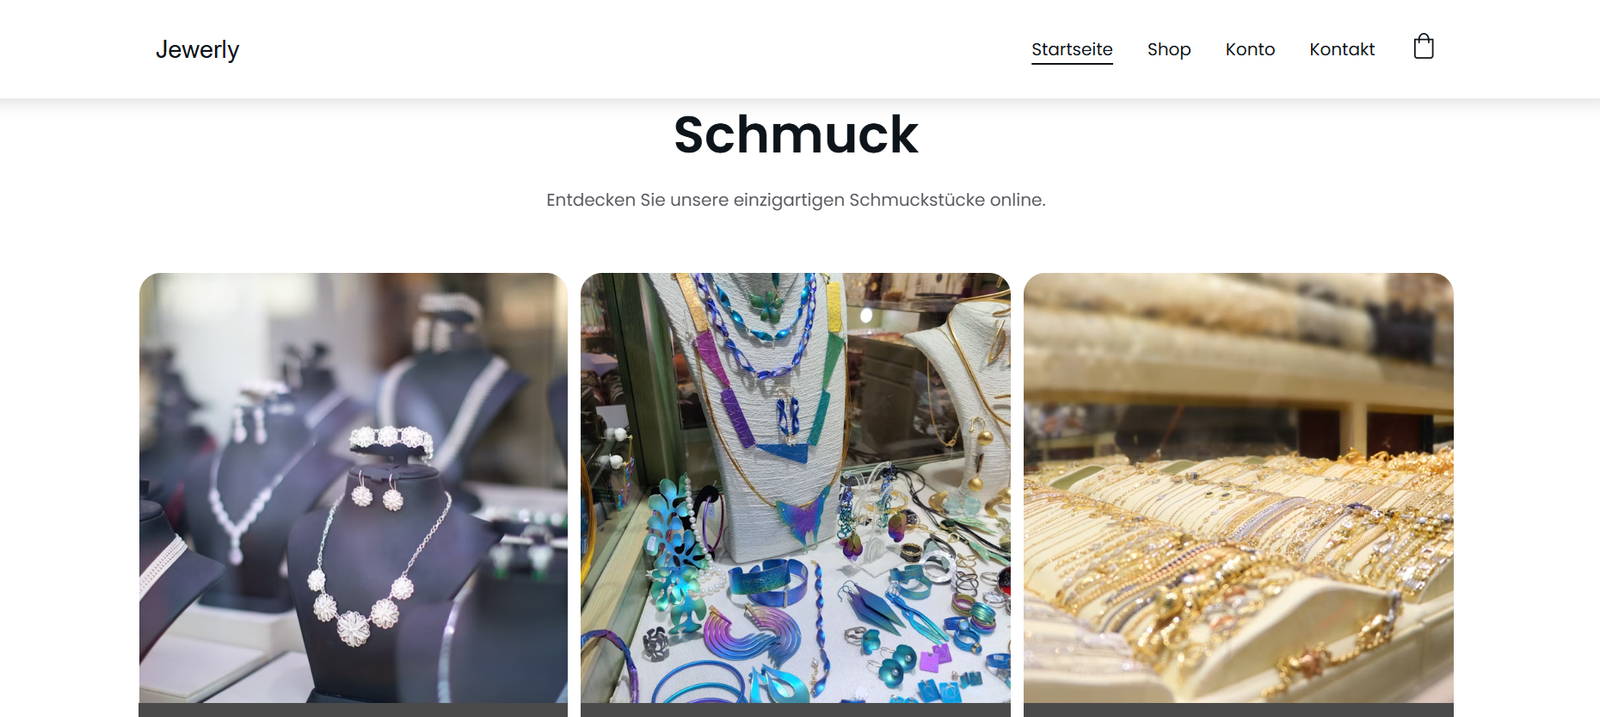Navigate to the Kontakt page
Viewport: 1600px width, 717px height.
[x=1342, y=49]
